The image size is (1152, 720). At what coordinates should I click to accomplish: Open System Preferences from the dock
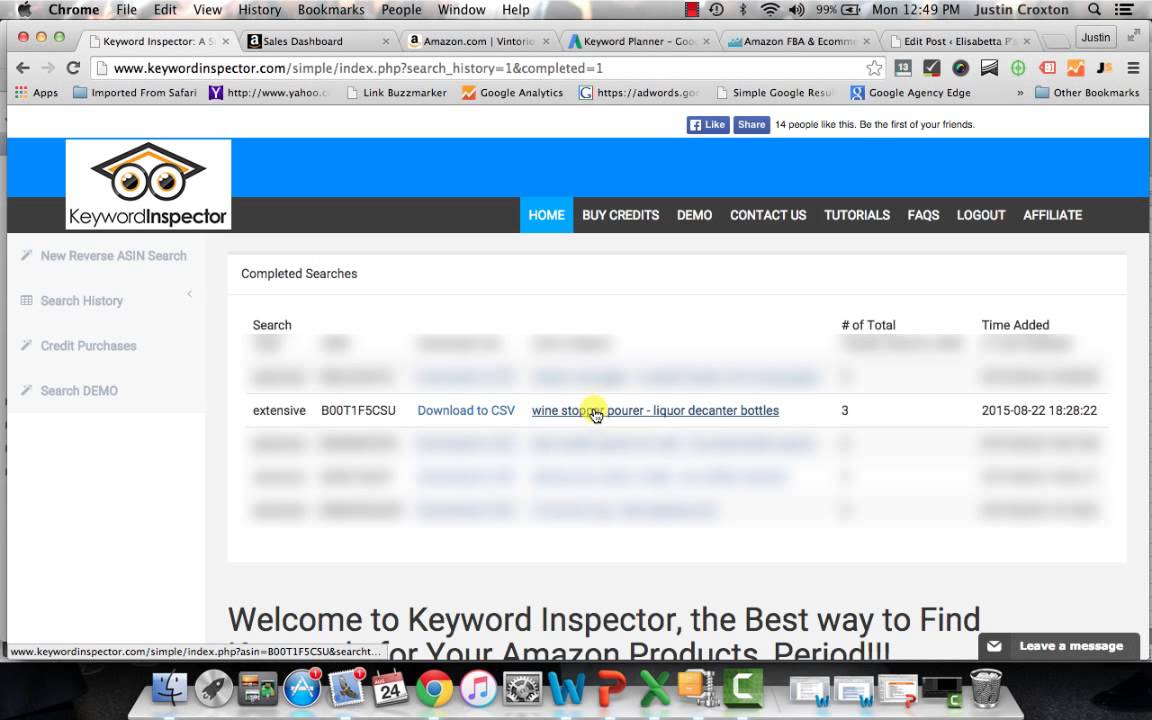(x=522, y=689)
